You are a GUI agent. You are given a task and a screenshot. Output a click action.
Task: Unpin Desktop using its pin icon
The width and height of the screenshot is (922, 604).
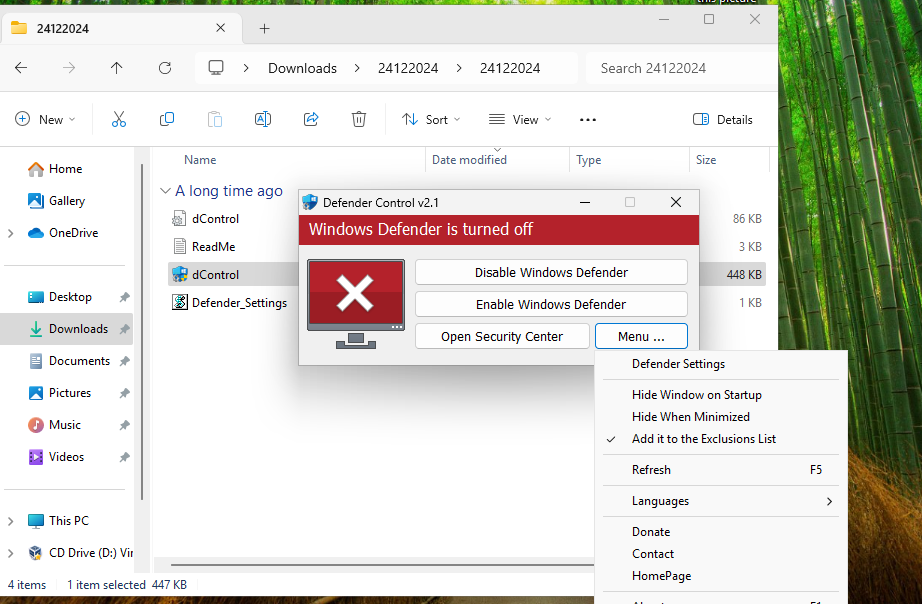click(124, 297)
